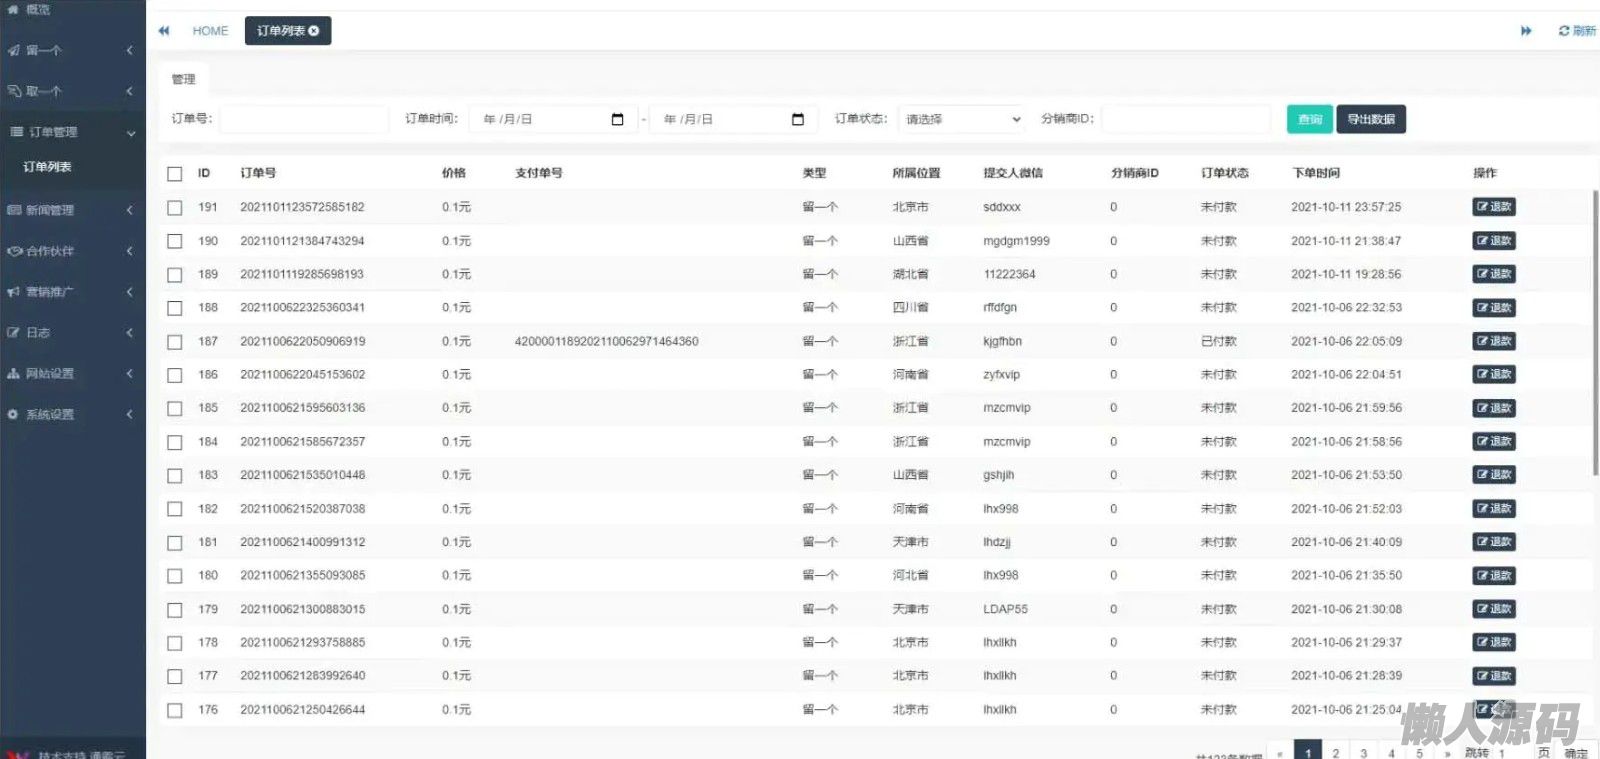Collapse the 订单管理 sidebar menu

[70, 132]
